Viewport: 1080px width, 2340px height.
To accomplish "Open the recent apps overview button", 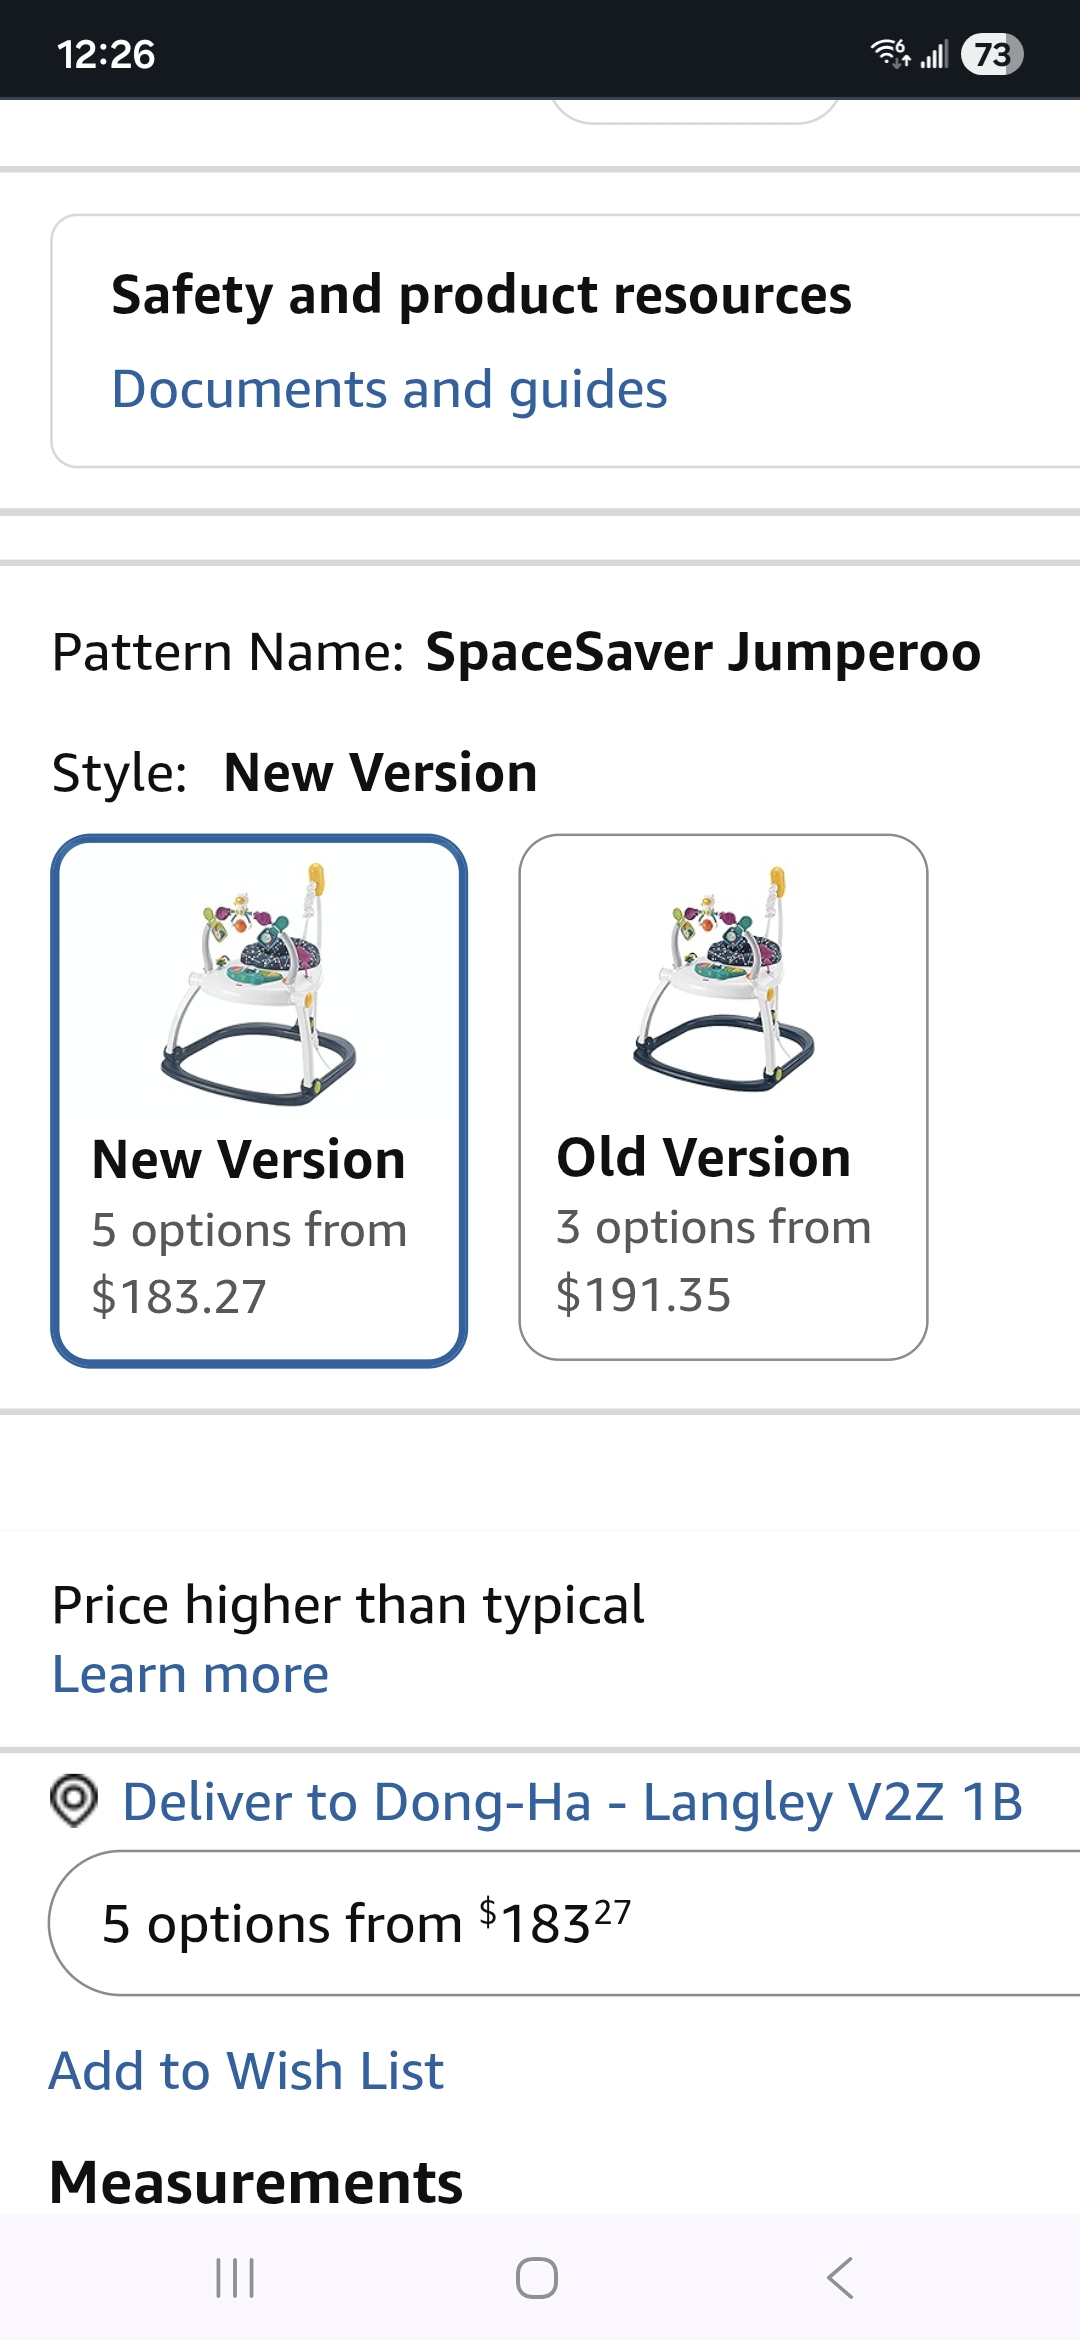I will click(236, 2278).
